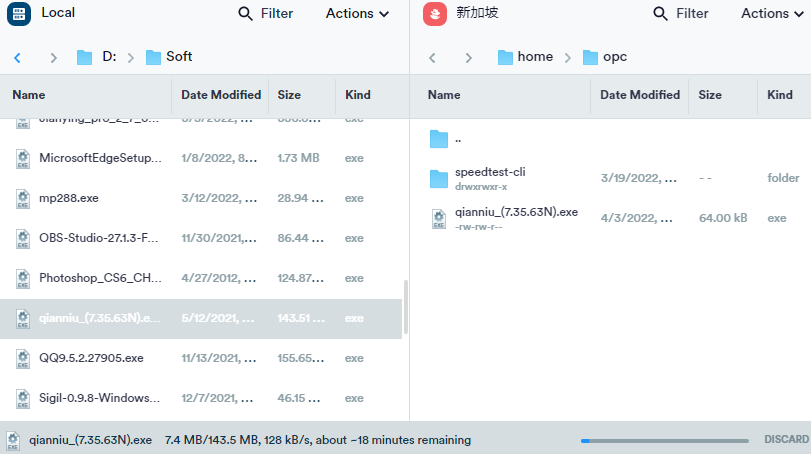
Task: Sort remote files by Size column
Action: 710,95
